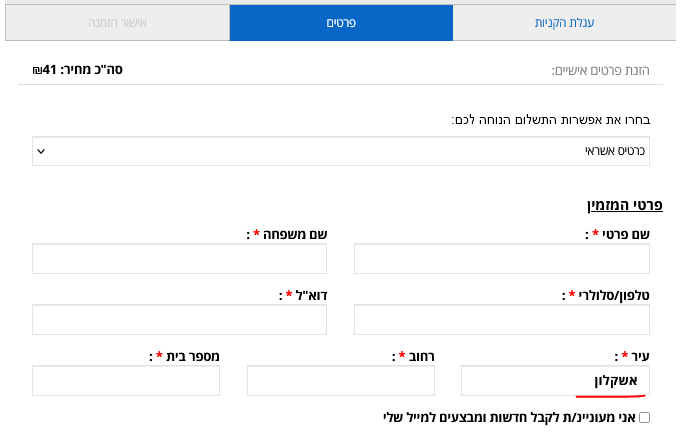The height and width of the screenshot is (442, 681).
Task: Open the כרטיס אשראי payment method dropdown
Action: click(340, 151)
